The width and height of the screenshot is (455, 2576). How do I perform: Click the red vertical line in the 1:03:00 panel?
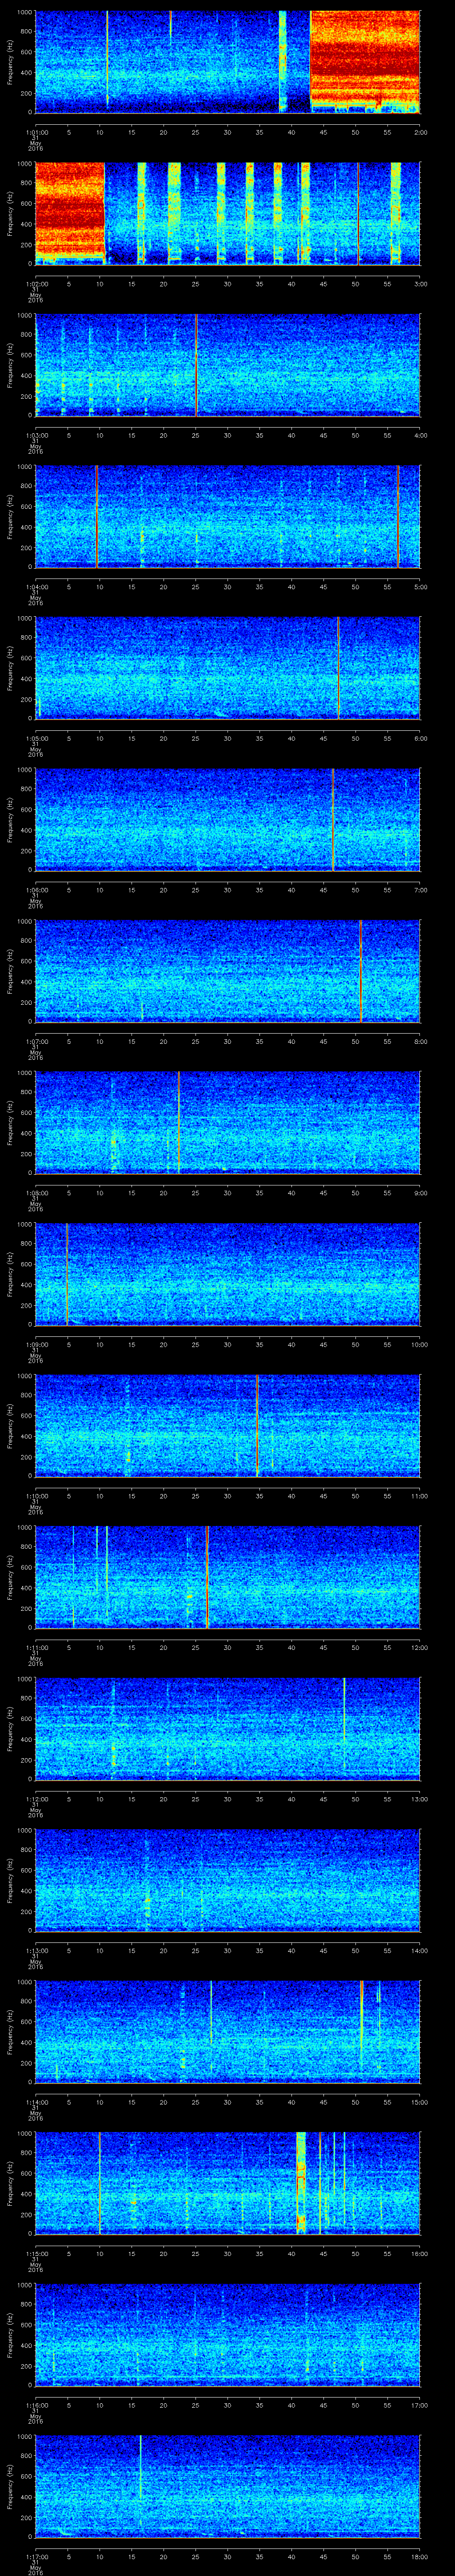(x=197, y=365)
